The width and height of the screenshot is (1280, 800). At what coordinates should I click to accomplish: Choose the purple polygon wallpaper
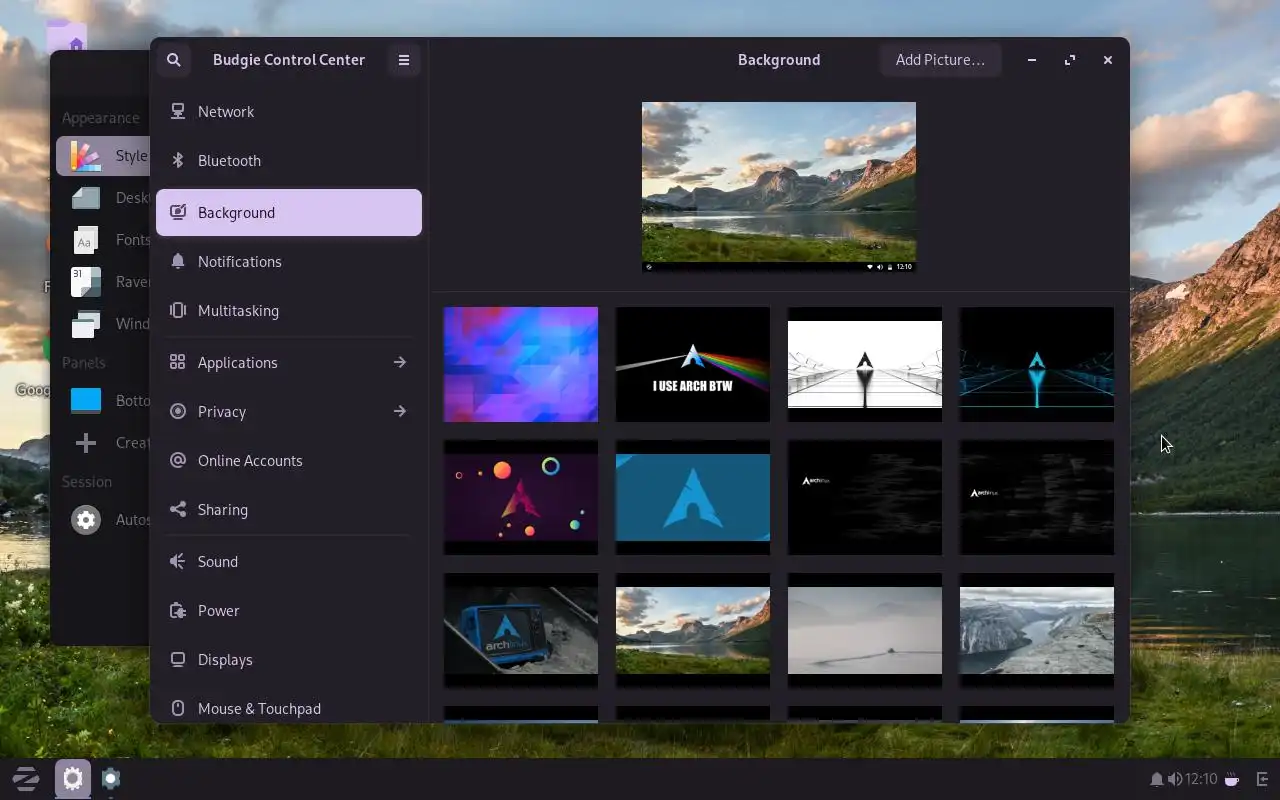(x=521, y=364)
